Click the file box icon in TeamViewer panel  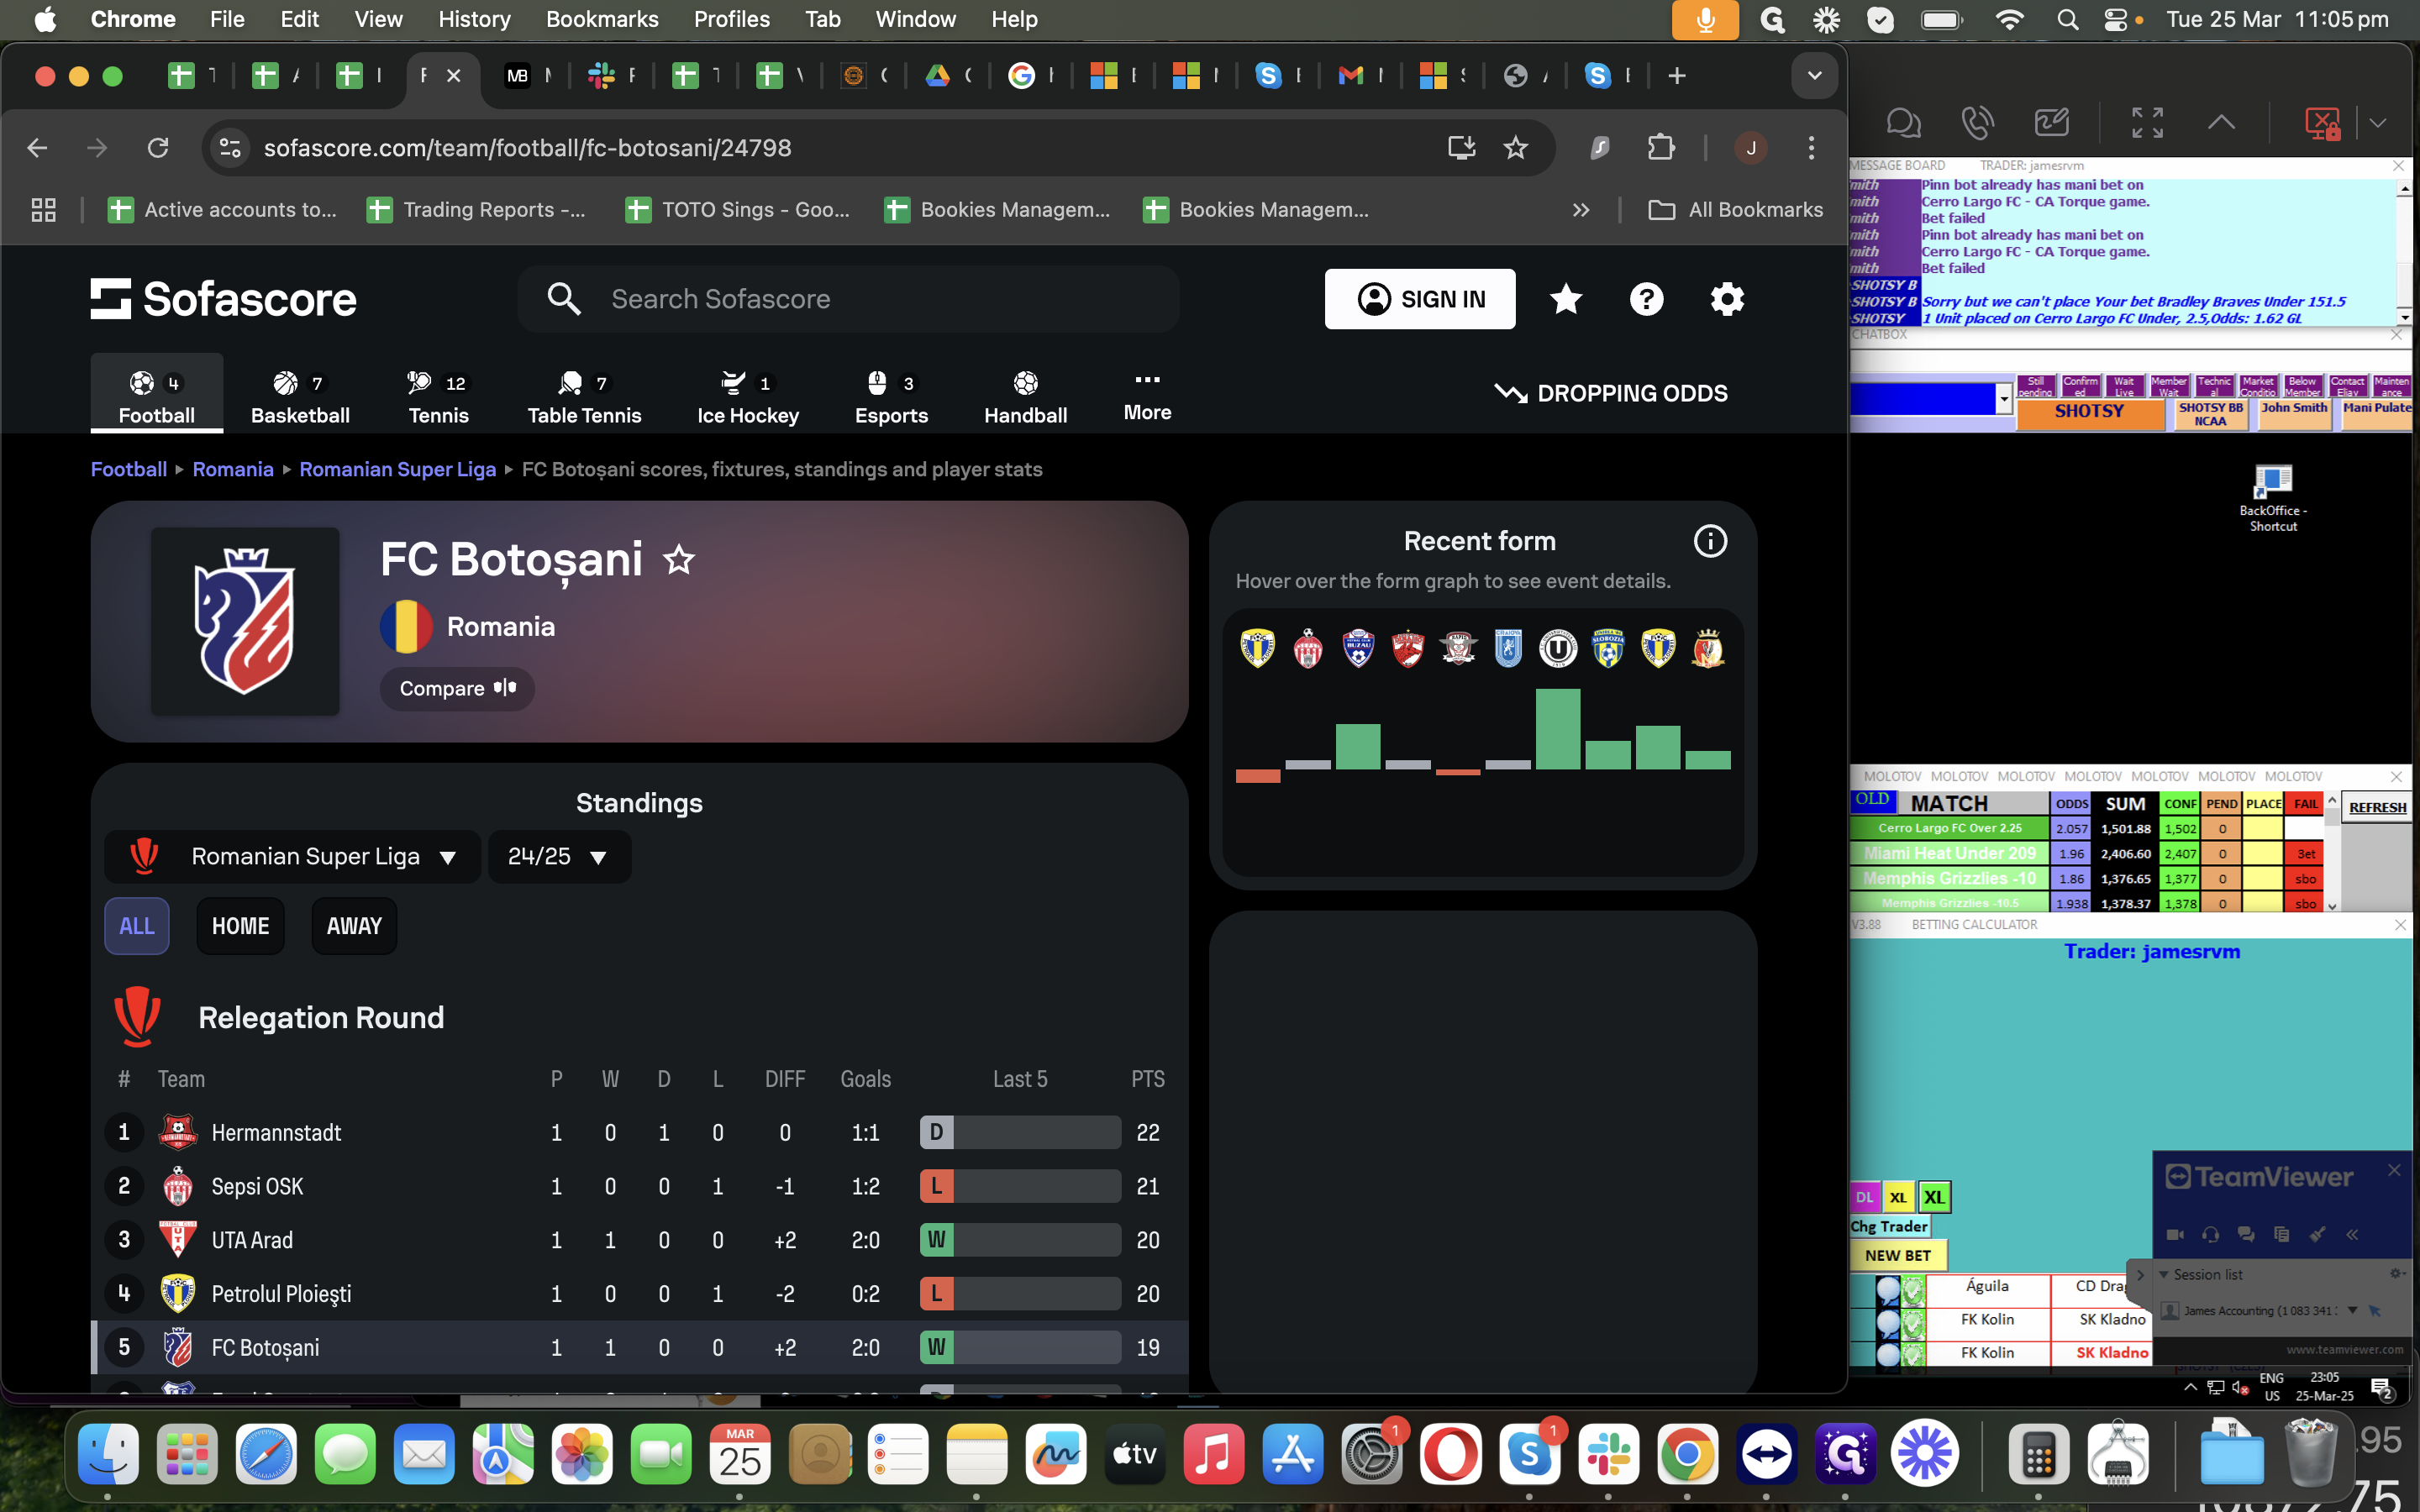pos(2281,1234)
